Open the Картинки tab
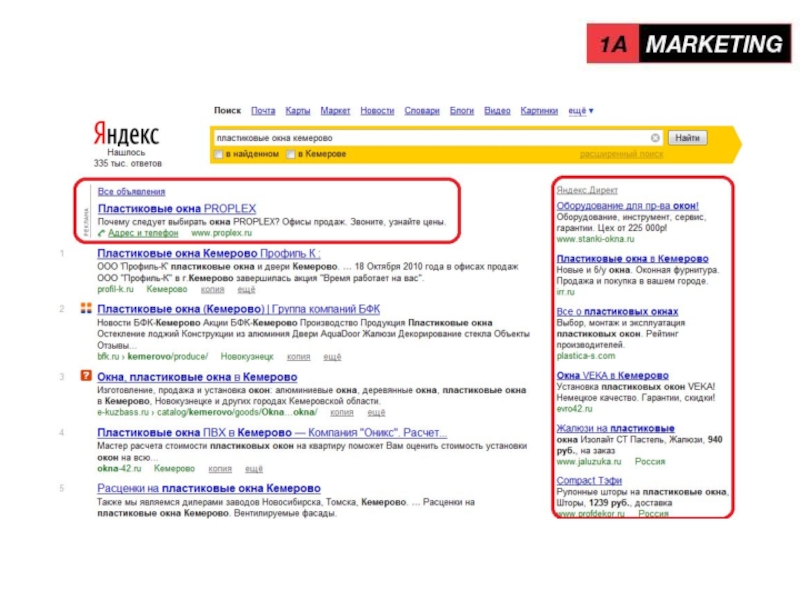 click(x=539, y=111)
